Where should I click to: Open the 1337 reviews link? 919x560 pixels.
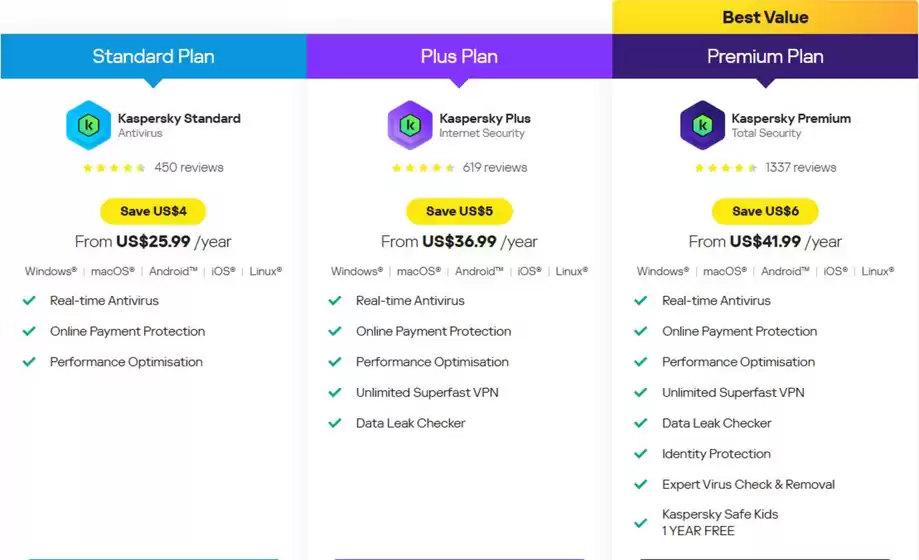tap(800, 168)
